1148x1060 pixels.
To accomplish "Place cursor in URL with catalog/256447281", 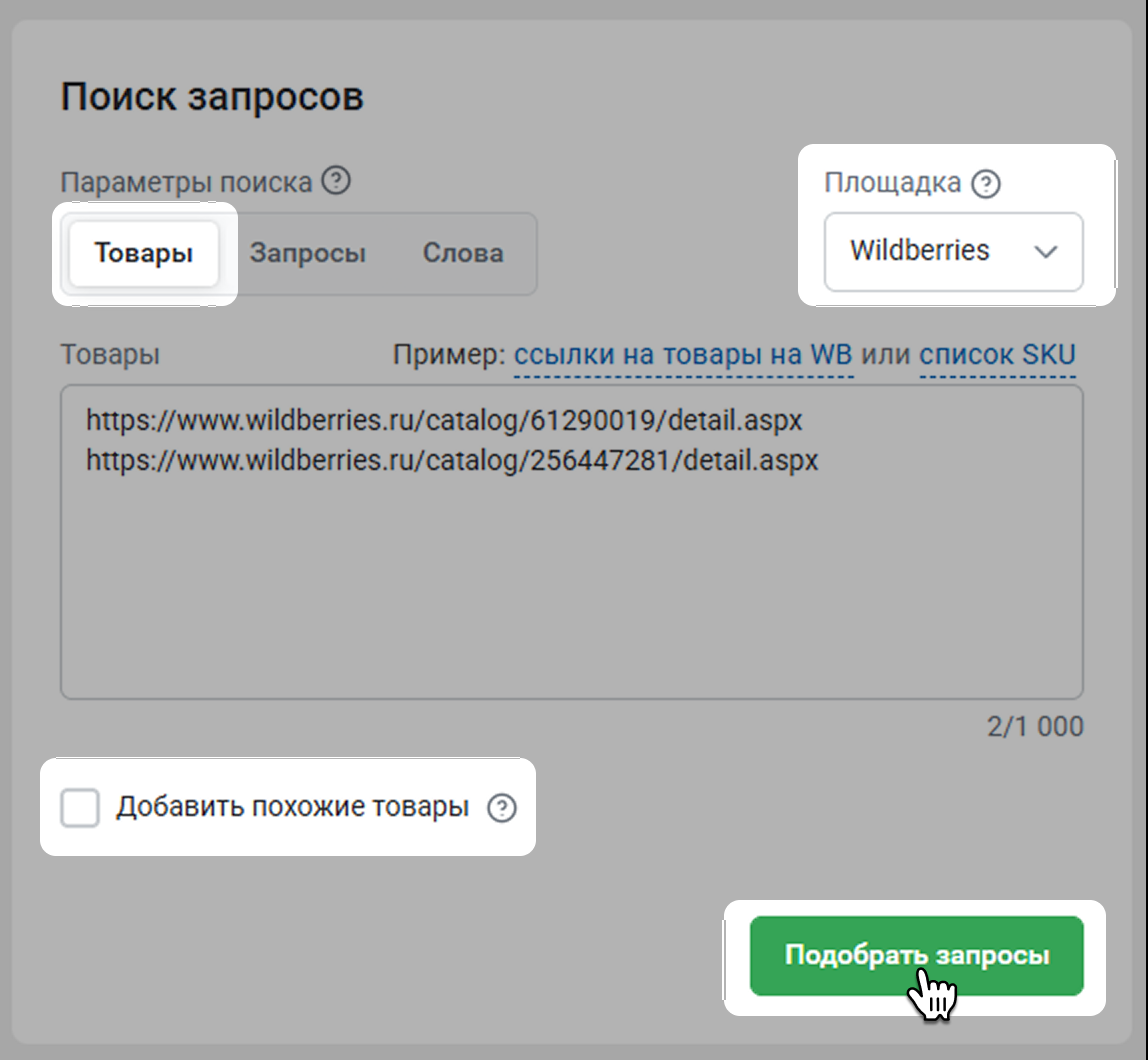I will coord(452,461).
